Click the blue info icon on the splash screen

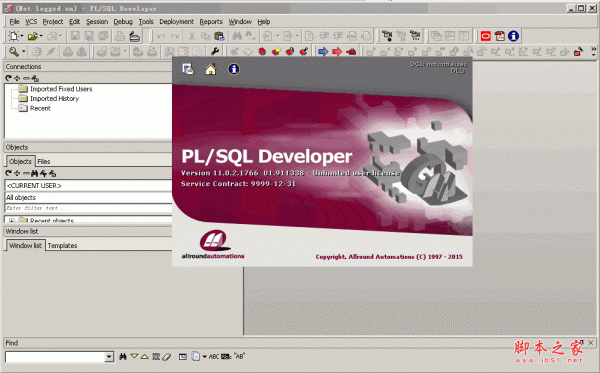click(233, 69)
